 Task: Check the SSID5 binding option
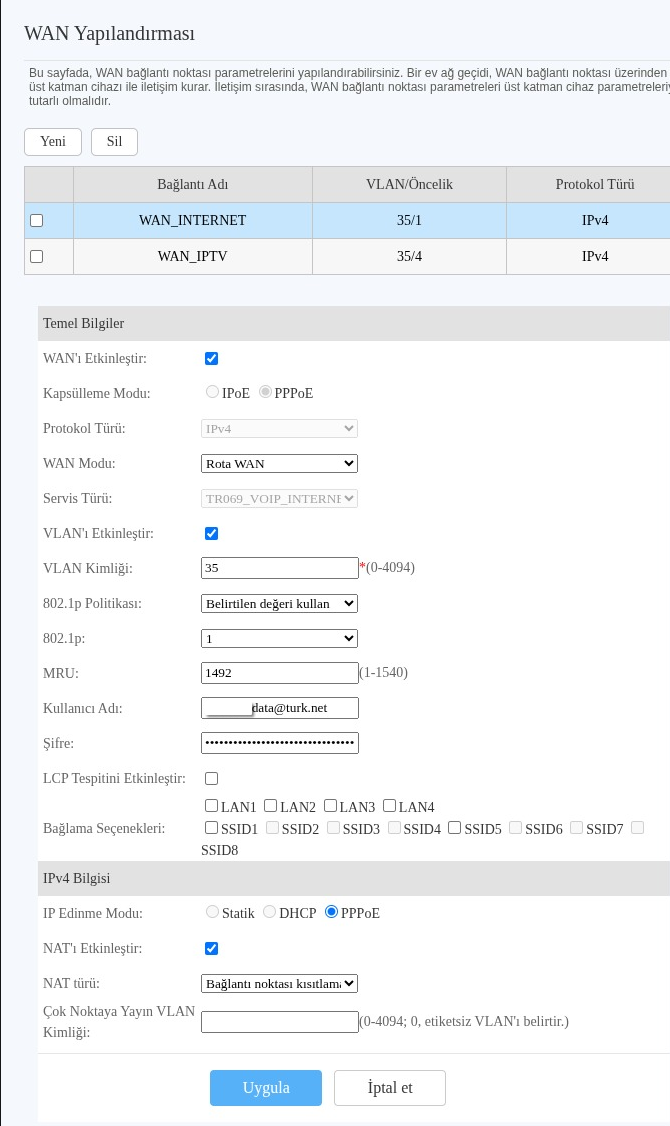[x=455, y=827]
